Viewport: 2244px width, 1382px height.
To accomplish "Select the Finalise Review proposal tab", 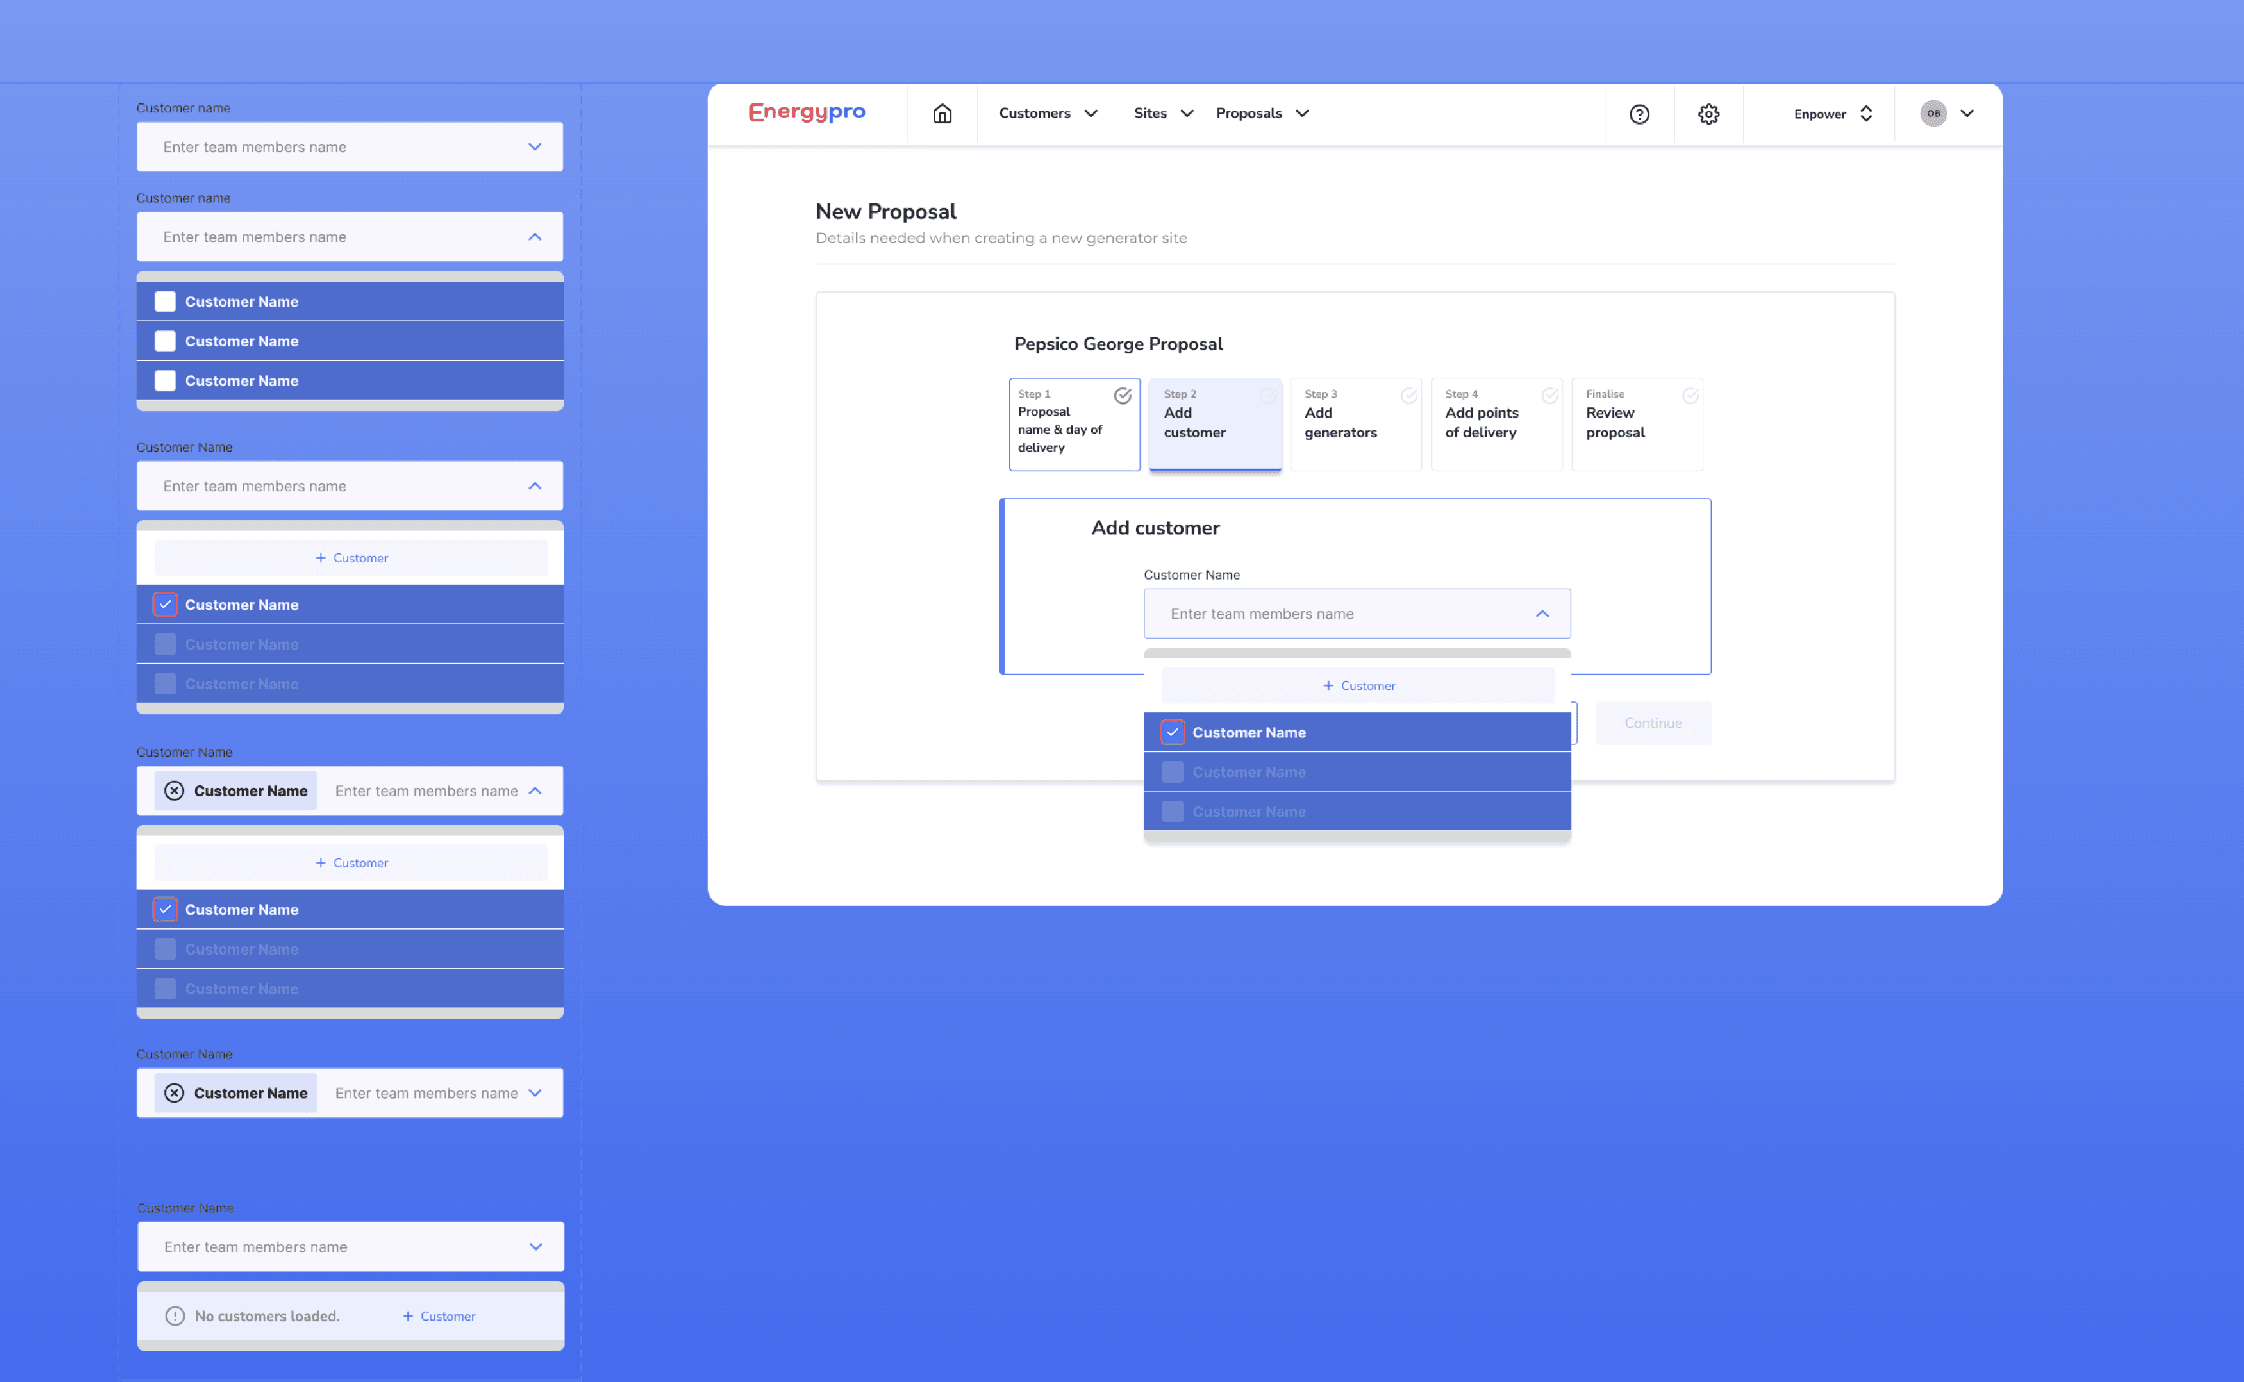I will click(x=1637, y=424).
